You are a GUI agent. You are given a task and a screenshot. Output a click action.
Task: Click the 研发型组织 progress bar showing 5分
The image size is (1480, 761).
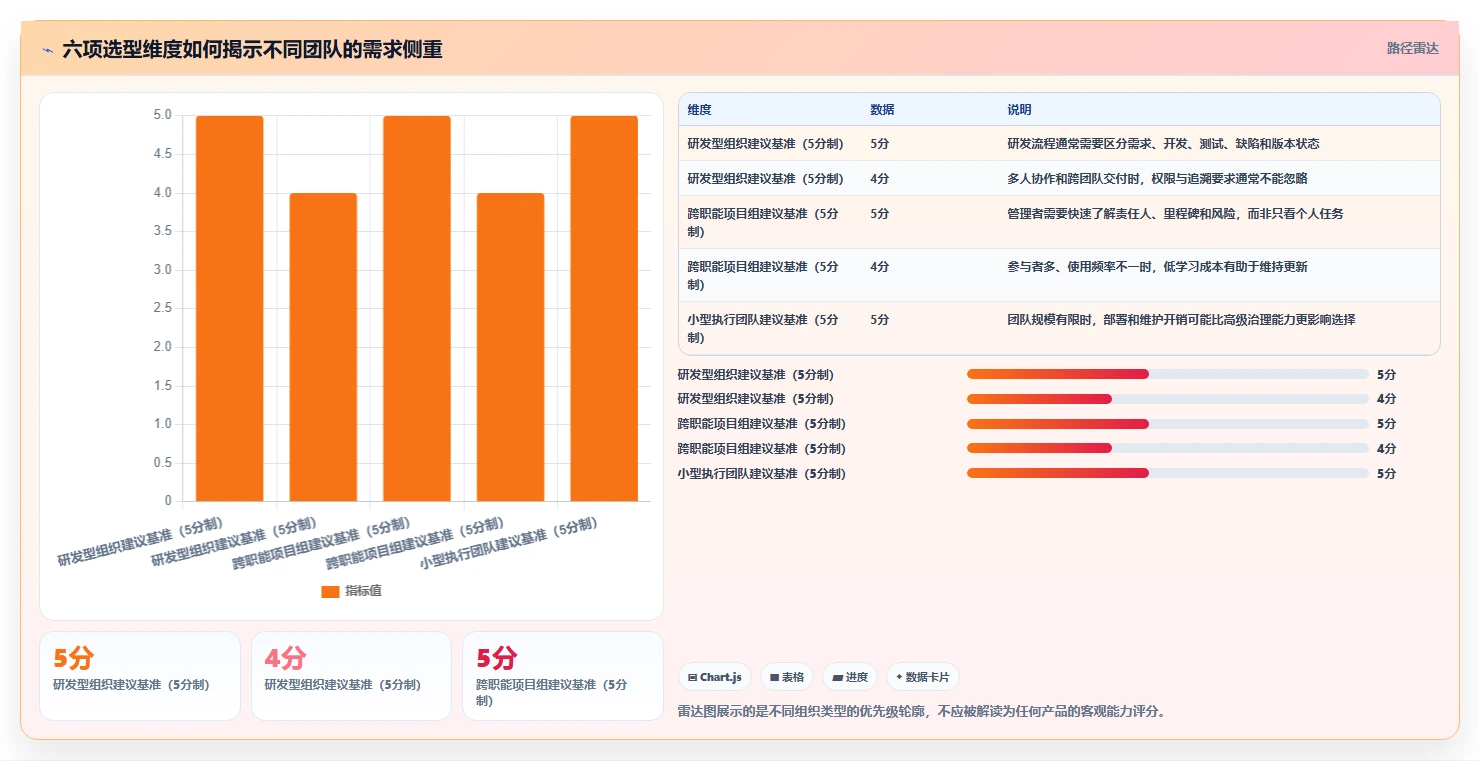point(1167,374)
